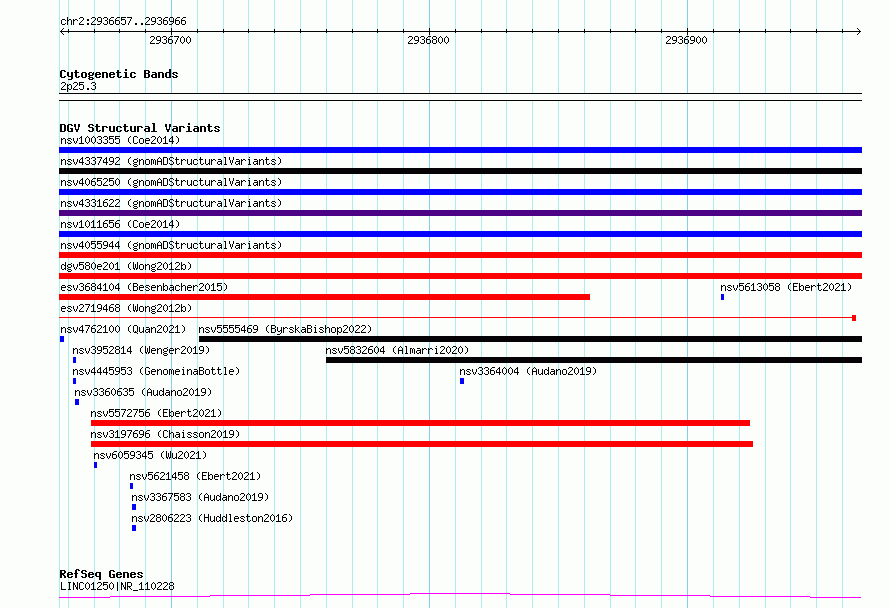Open nsv3952814 (Wenger2019) label
Image resolution: width=890 pixels, height=608 pixels.
[141, 350]
